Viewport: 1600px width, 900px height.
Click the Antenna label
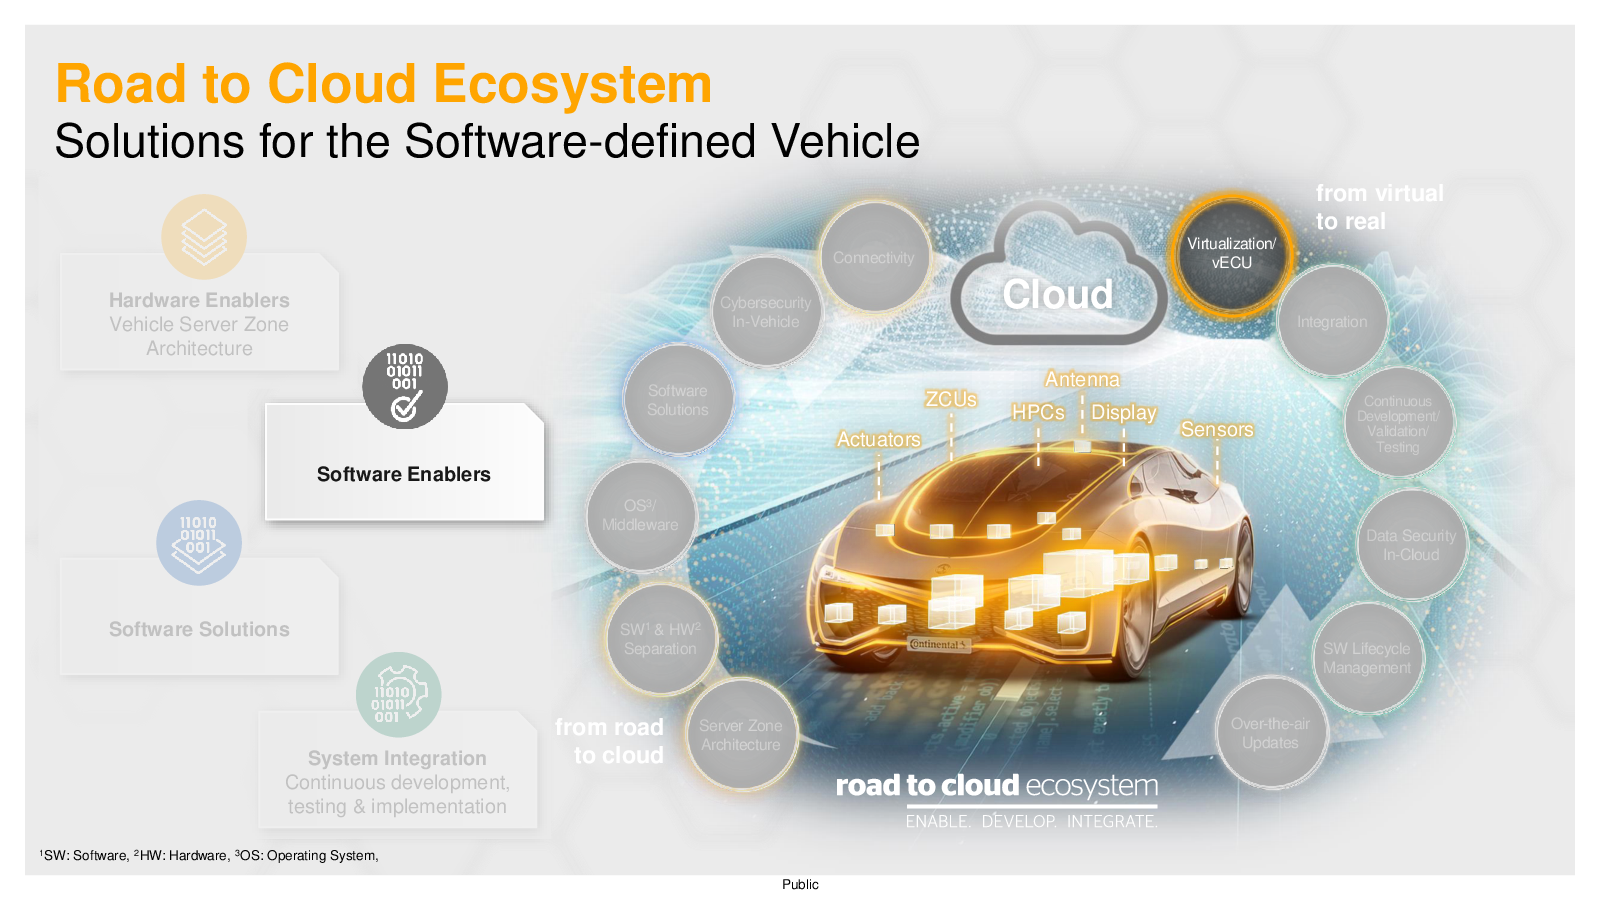tap(1082, 379)
